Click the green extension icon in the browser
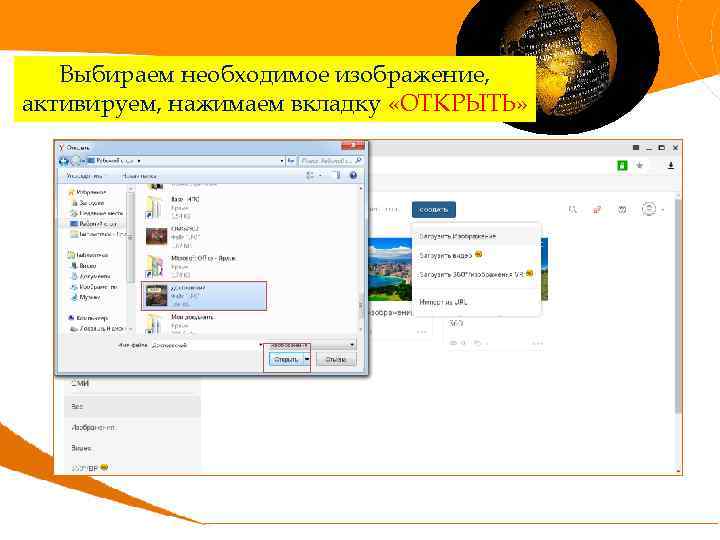 (x=622, y=165)
